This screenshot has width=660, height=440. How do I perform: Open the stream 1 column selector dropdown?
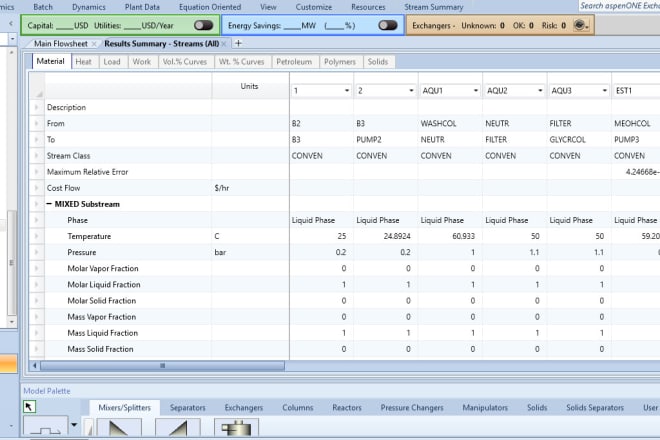click(347, 91)
